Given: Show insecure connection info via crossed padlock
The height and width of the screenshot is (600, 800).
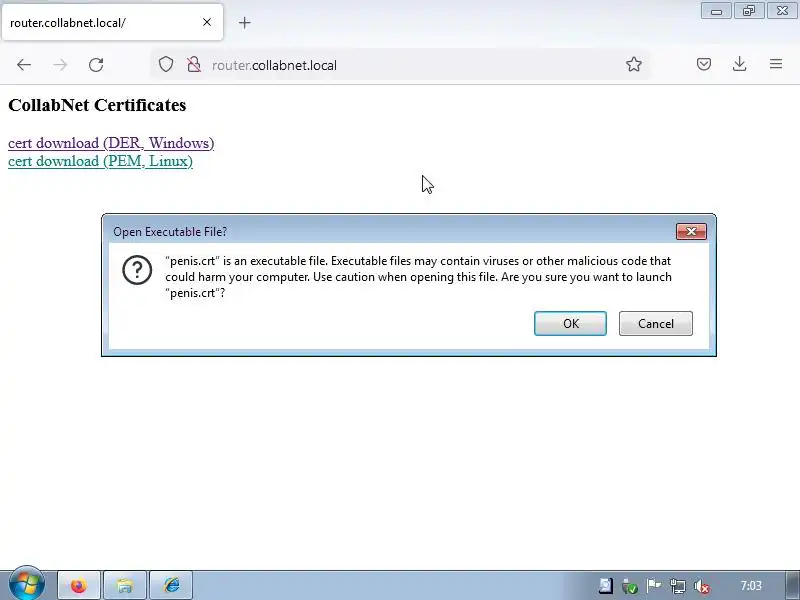Looking at the screenshot, I should (194, 65).
